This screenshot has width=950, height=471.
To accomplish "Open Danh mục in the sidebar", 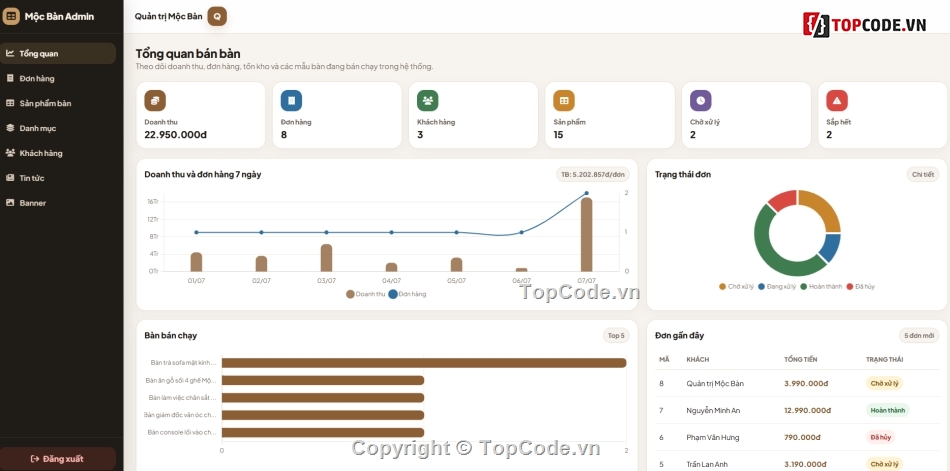I will (58, 128).
